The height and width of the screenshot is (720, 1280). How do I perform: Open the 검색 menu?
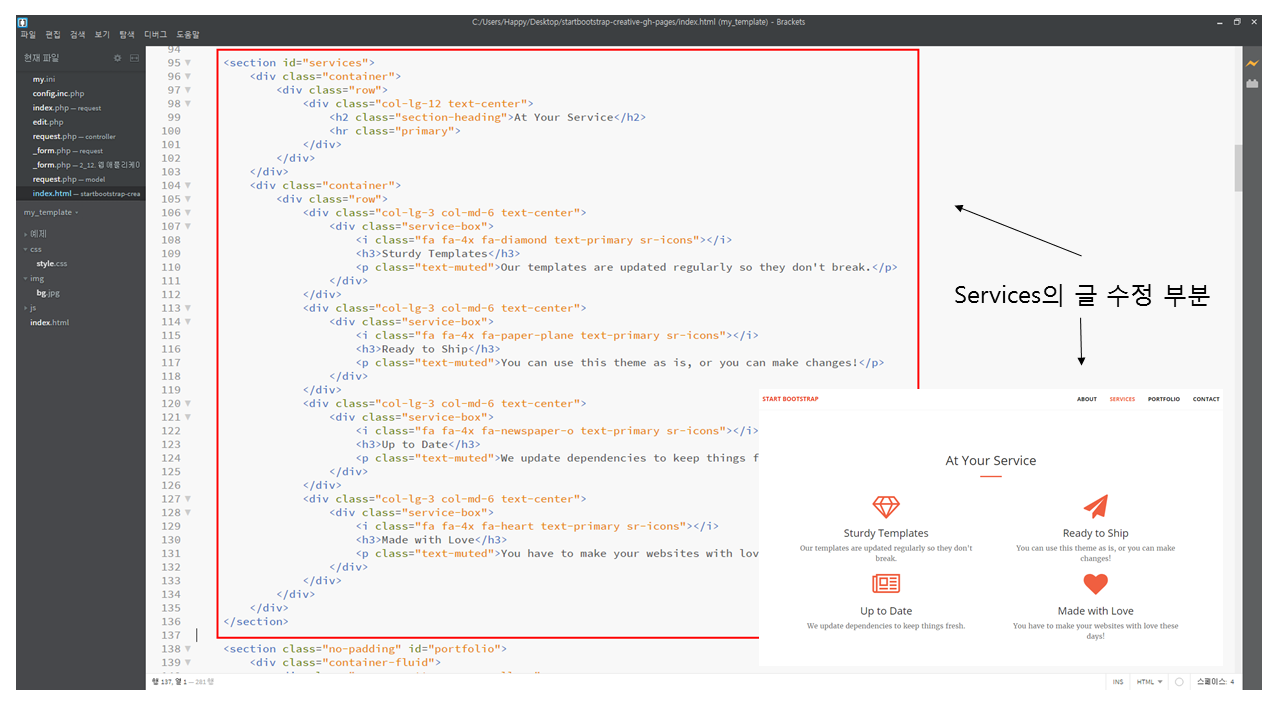point(78,34)
